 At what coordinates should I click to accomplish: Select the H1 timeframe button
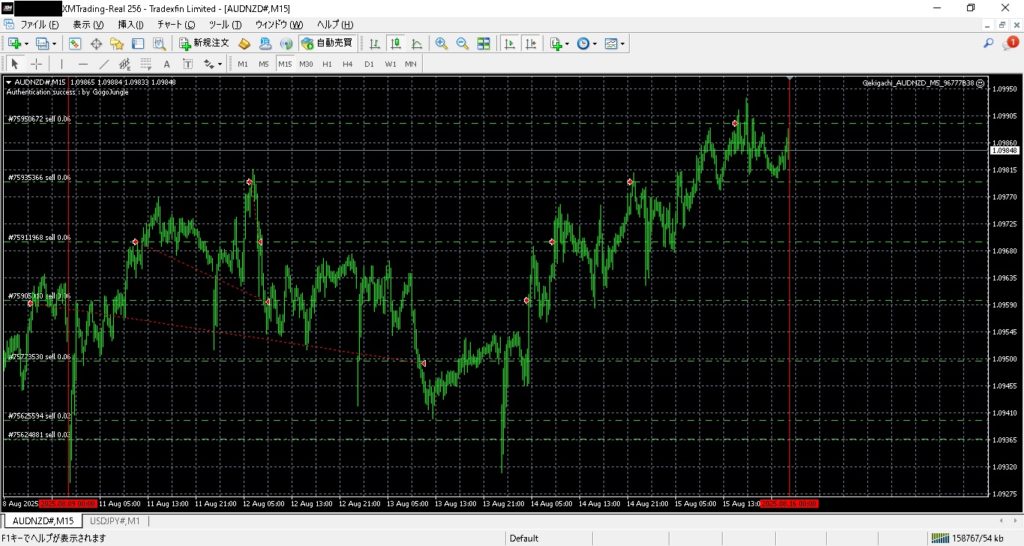point(327,64)
